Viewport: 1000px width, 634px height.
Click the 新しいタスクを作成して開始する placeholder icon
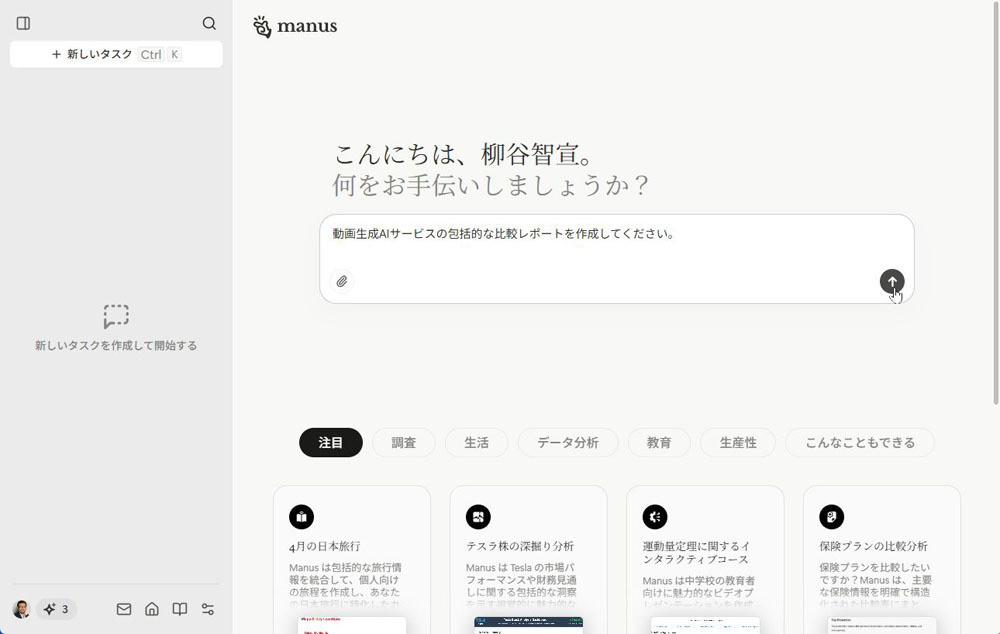tap(116, 316)
